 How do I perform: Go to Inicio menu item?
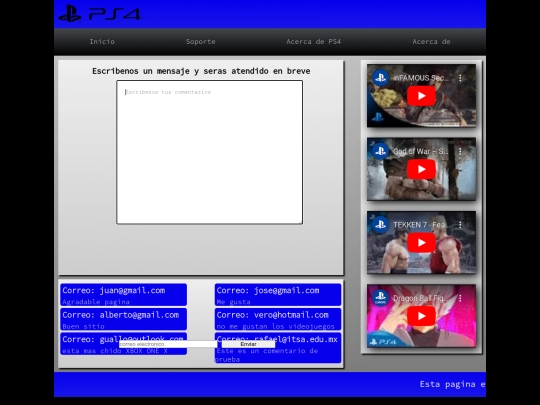click(102, 42)
